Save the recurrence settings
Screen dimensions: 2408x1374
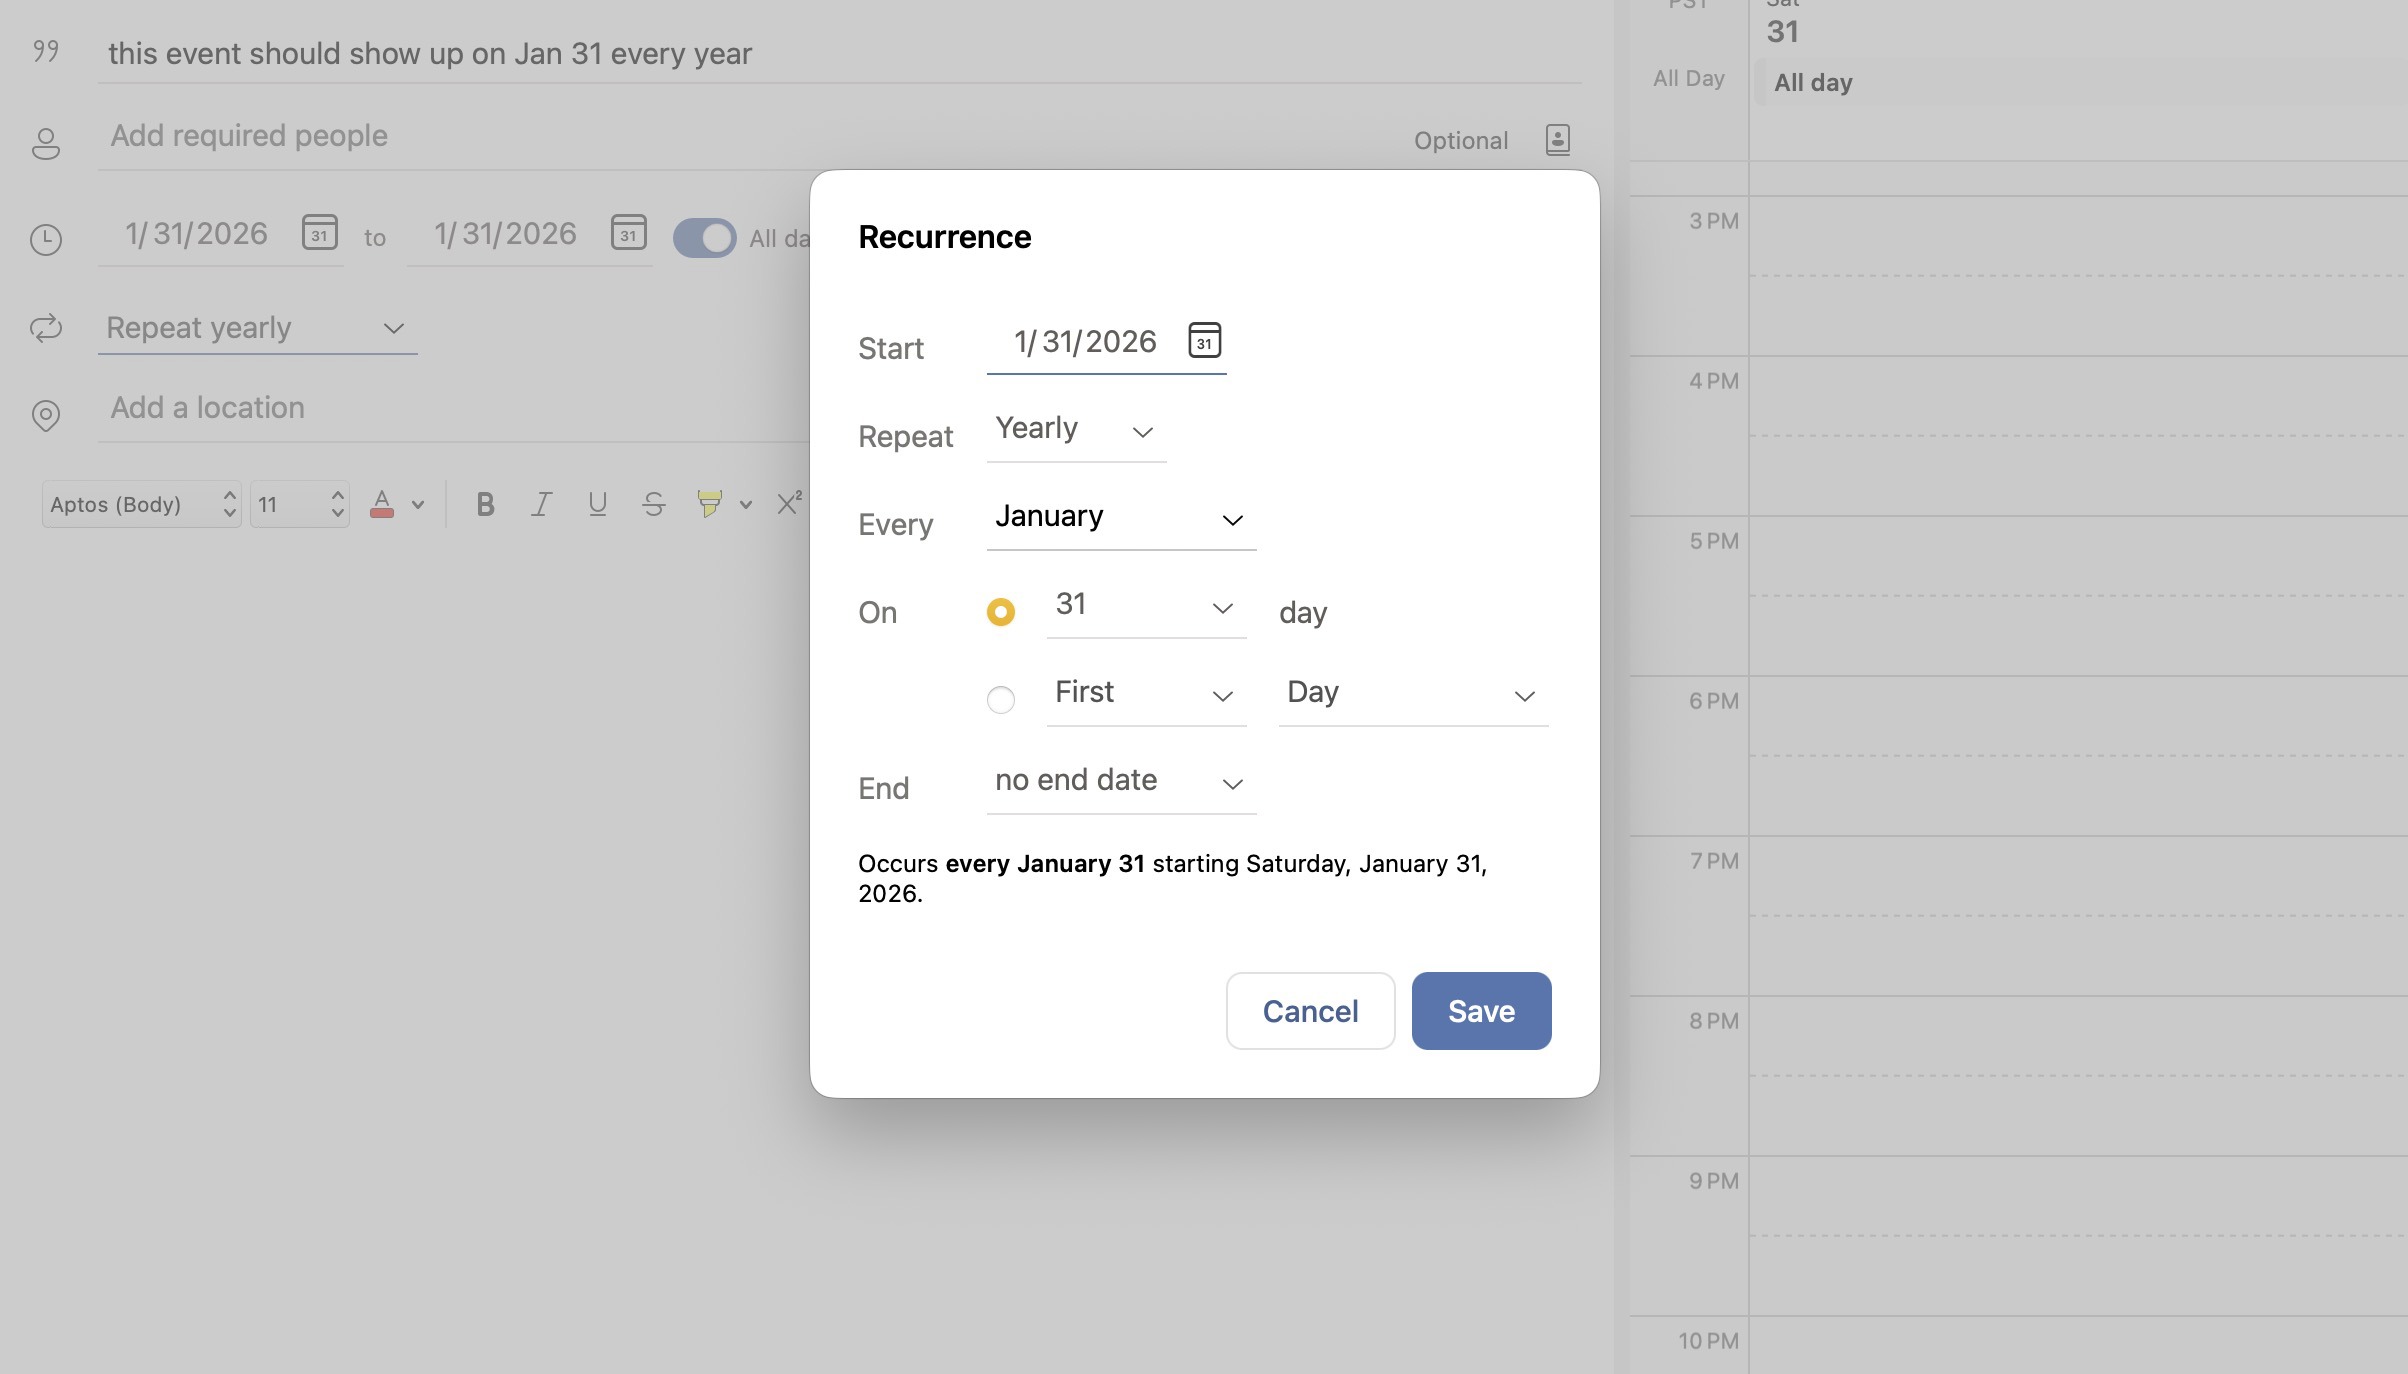(x=1481, y=1011)
